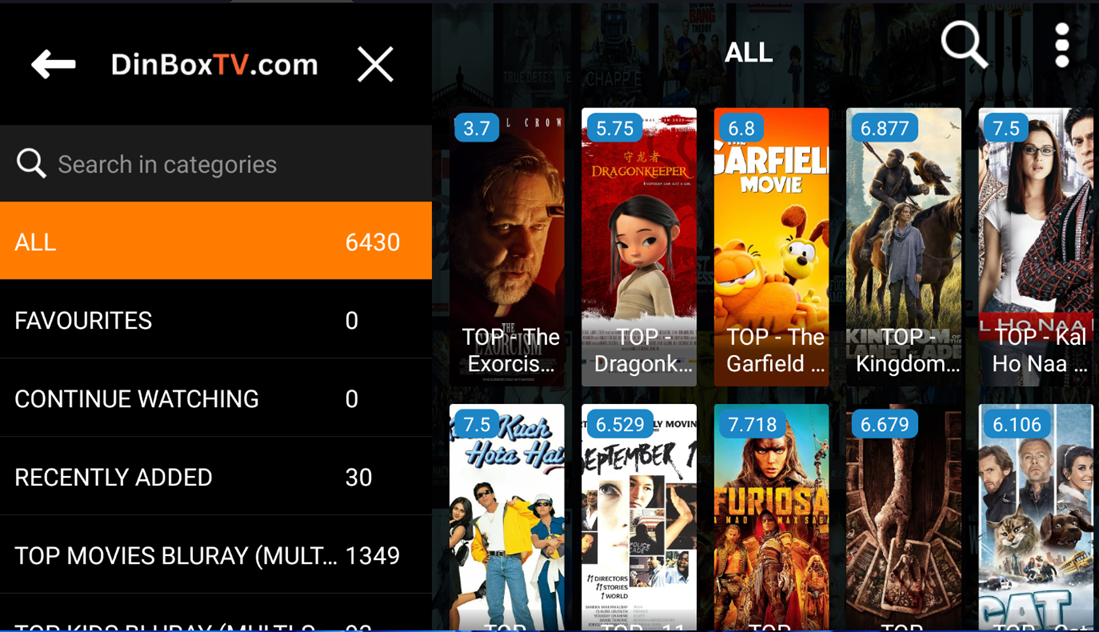Click the DinBoxTV.com logo
Screen dimensions: 1099x632
tap(214, 64)
